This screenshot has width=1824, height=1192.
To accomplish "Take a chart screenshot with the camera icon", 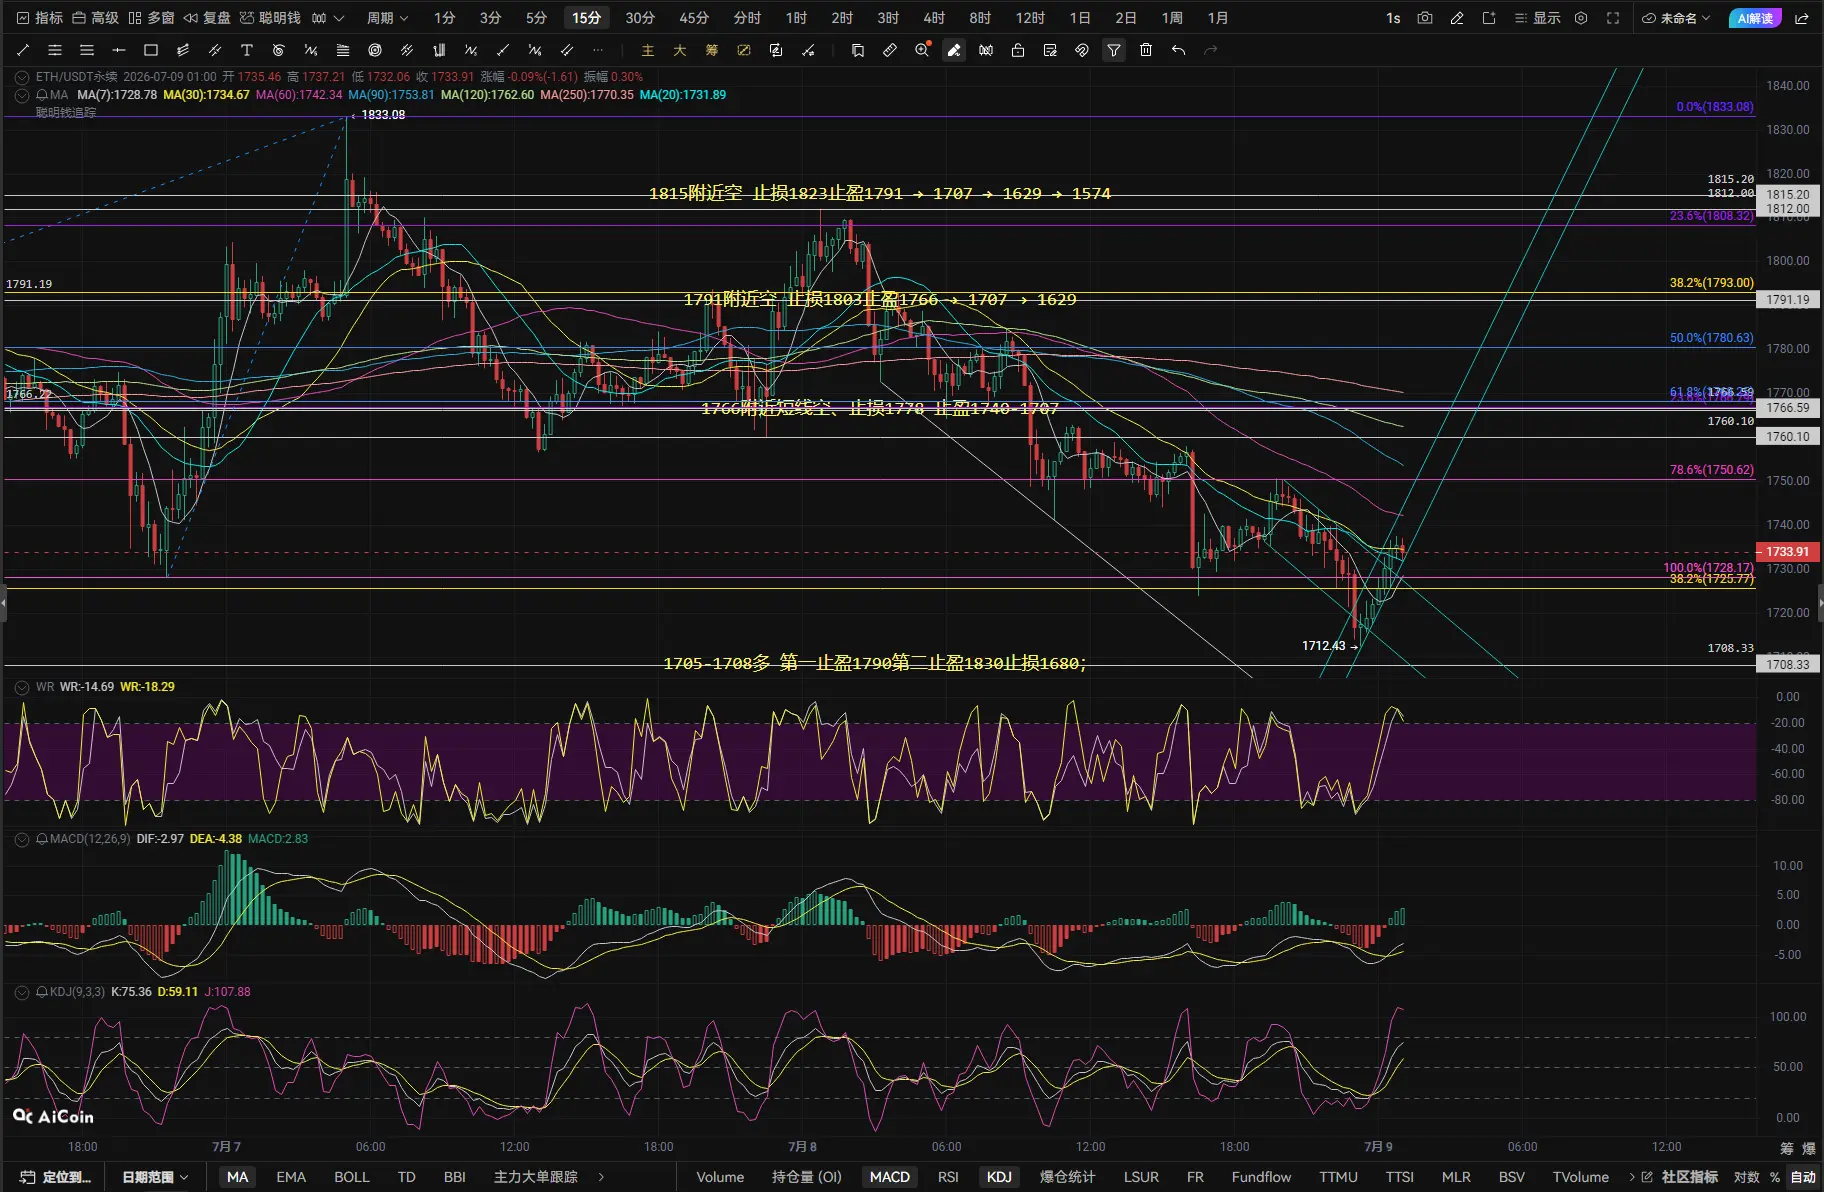I will [1425, 18].
